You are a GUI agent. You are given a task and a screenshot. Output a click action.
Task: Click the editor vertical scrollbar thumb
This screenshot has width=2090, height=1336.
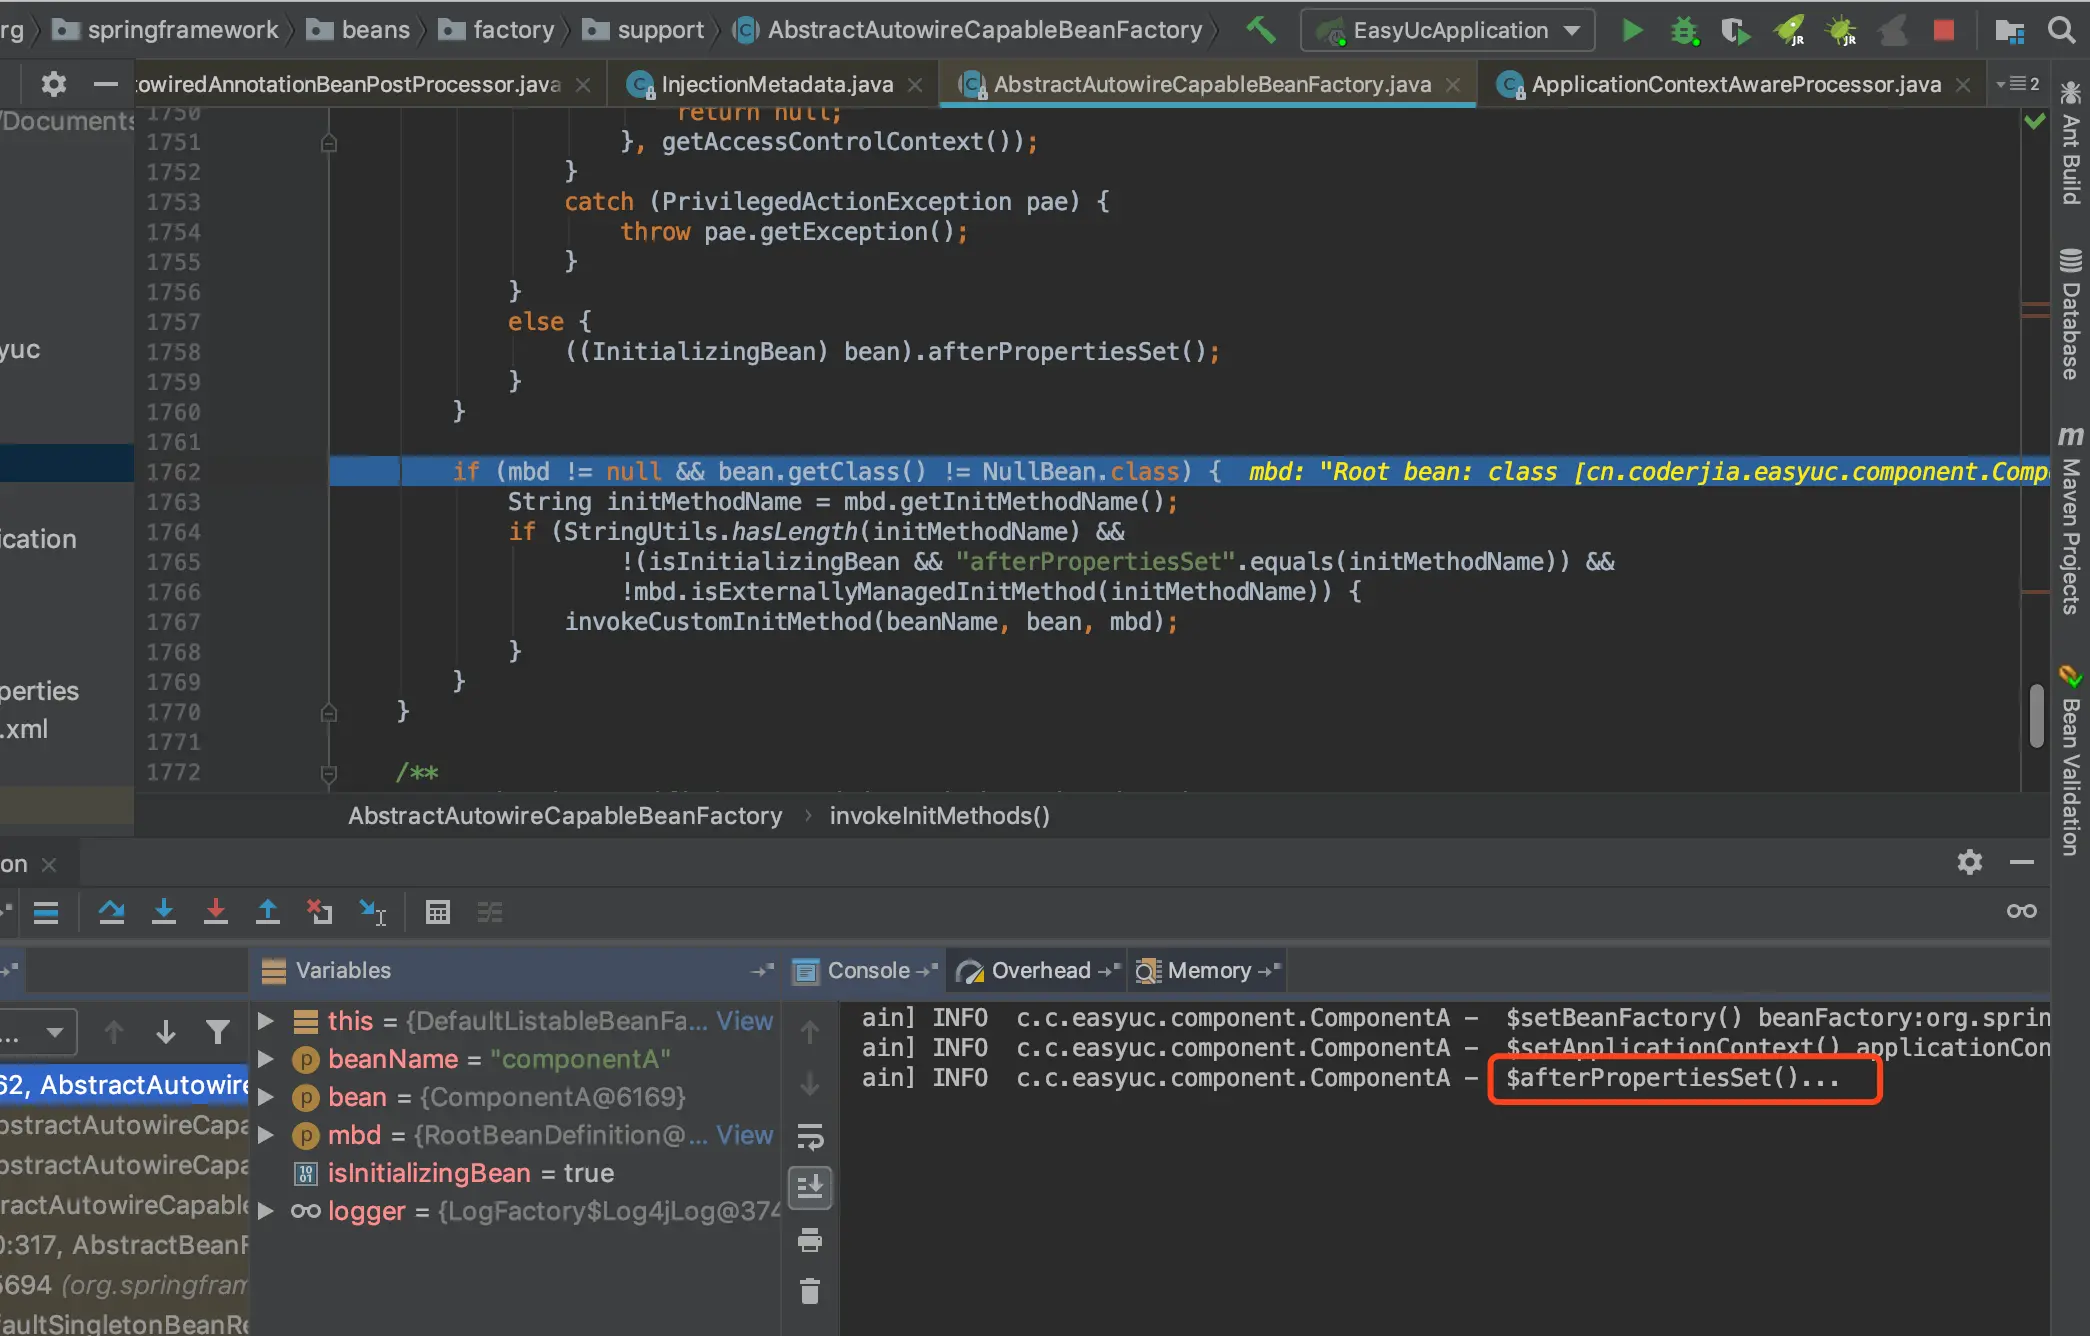[2036, 714]
